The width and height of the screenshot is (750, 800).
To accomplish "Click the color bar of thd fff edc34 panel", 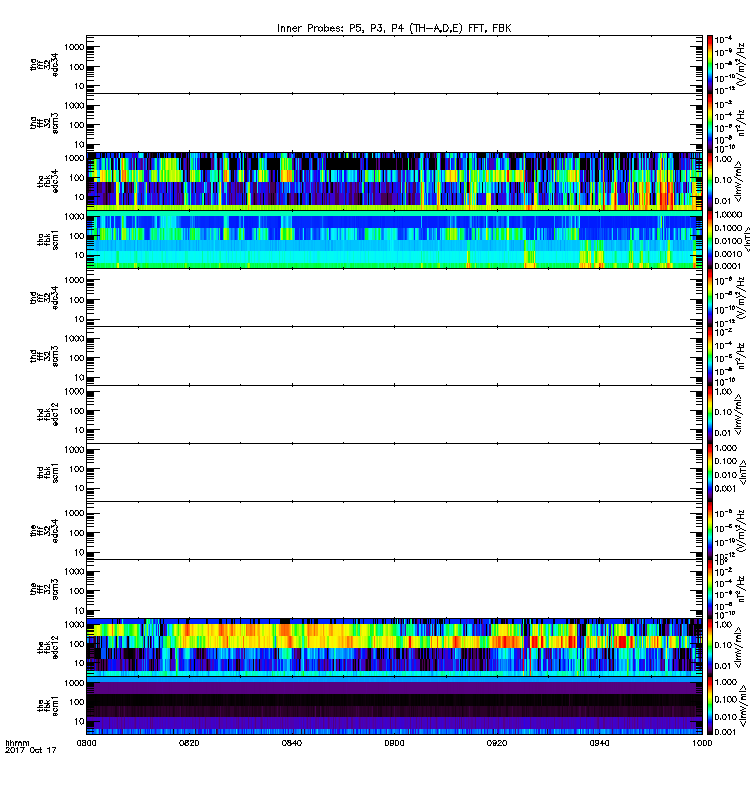I will [x=710, y=297].
